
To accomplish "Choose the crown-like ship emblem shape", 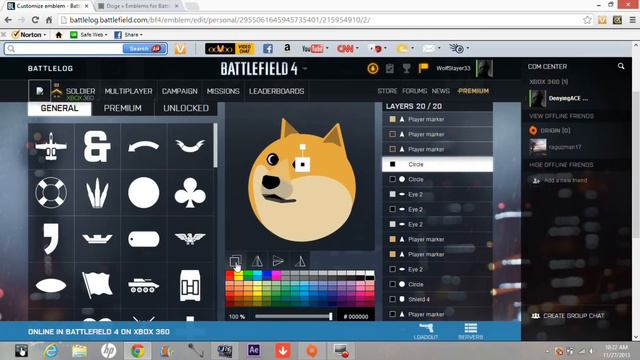I will (x=97, y=238).
